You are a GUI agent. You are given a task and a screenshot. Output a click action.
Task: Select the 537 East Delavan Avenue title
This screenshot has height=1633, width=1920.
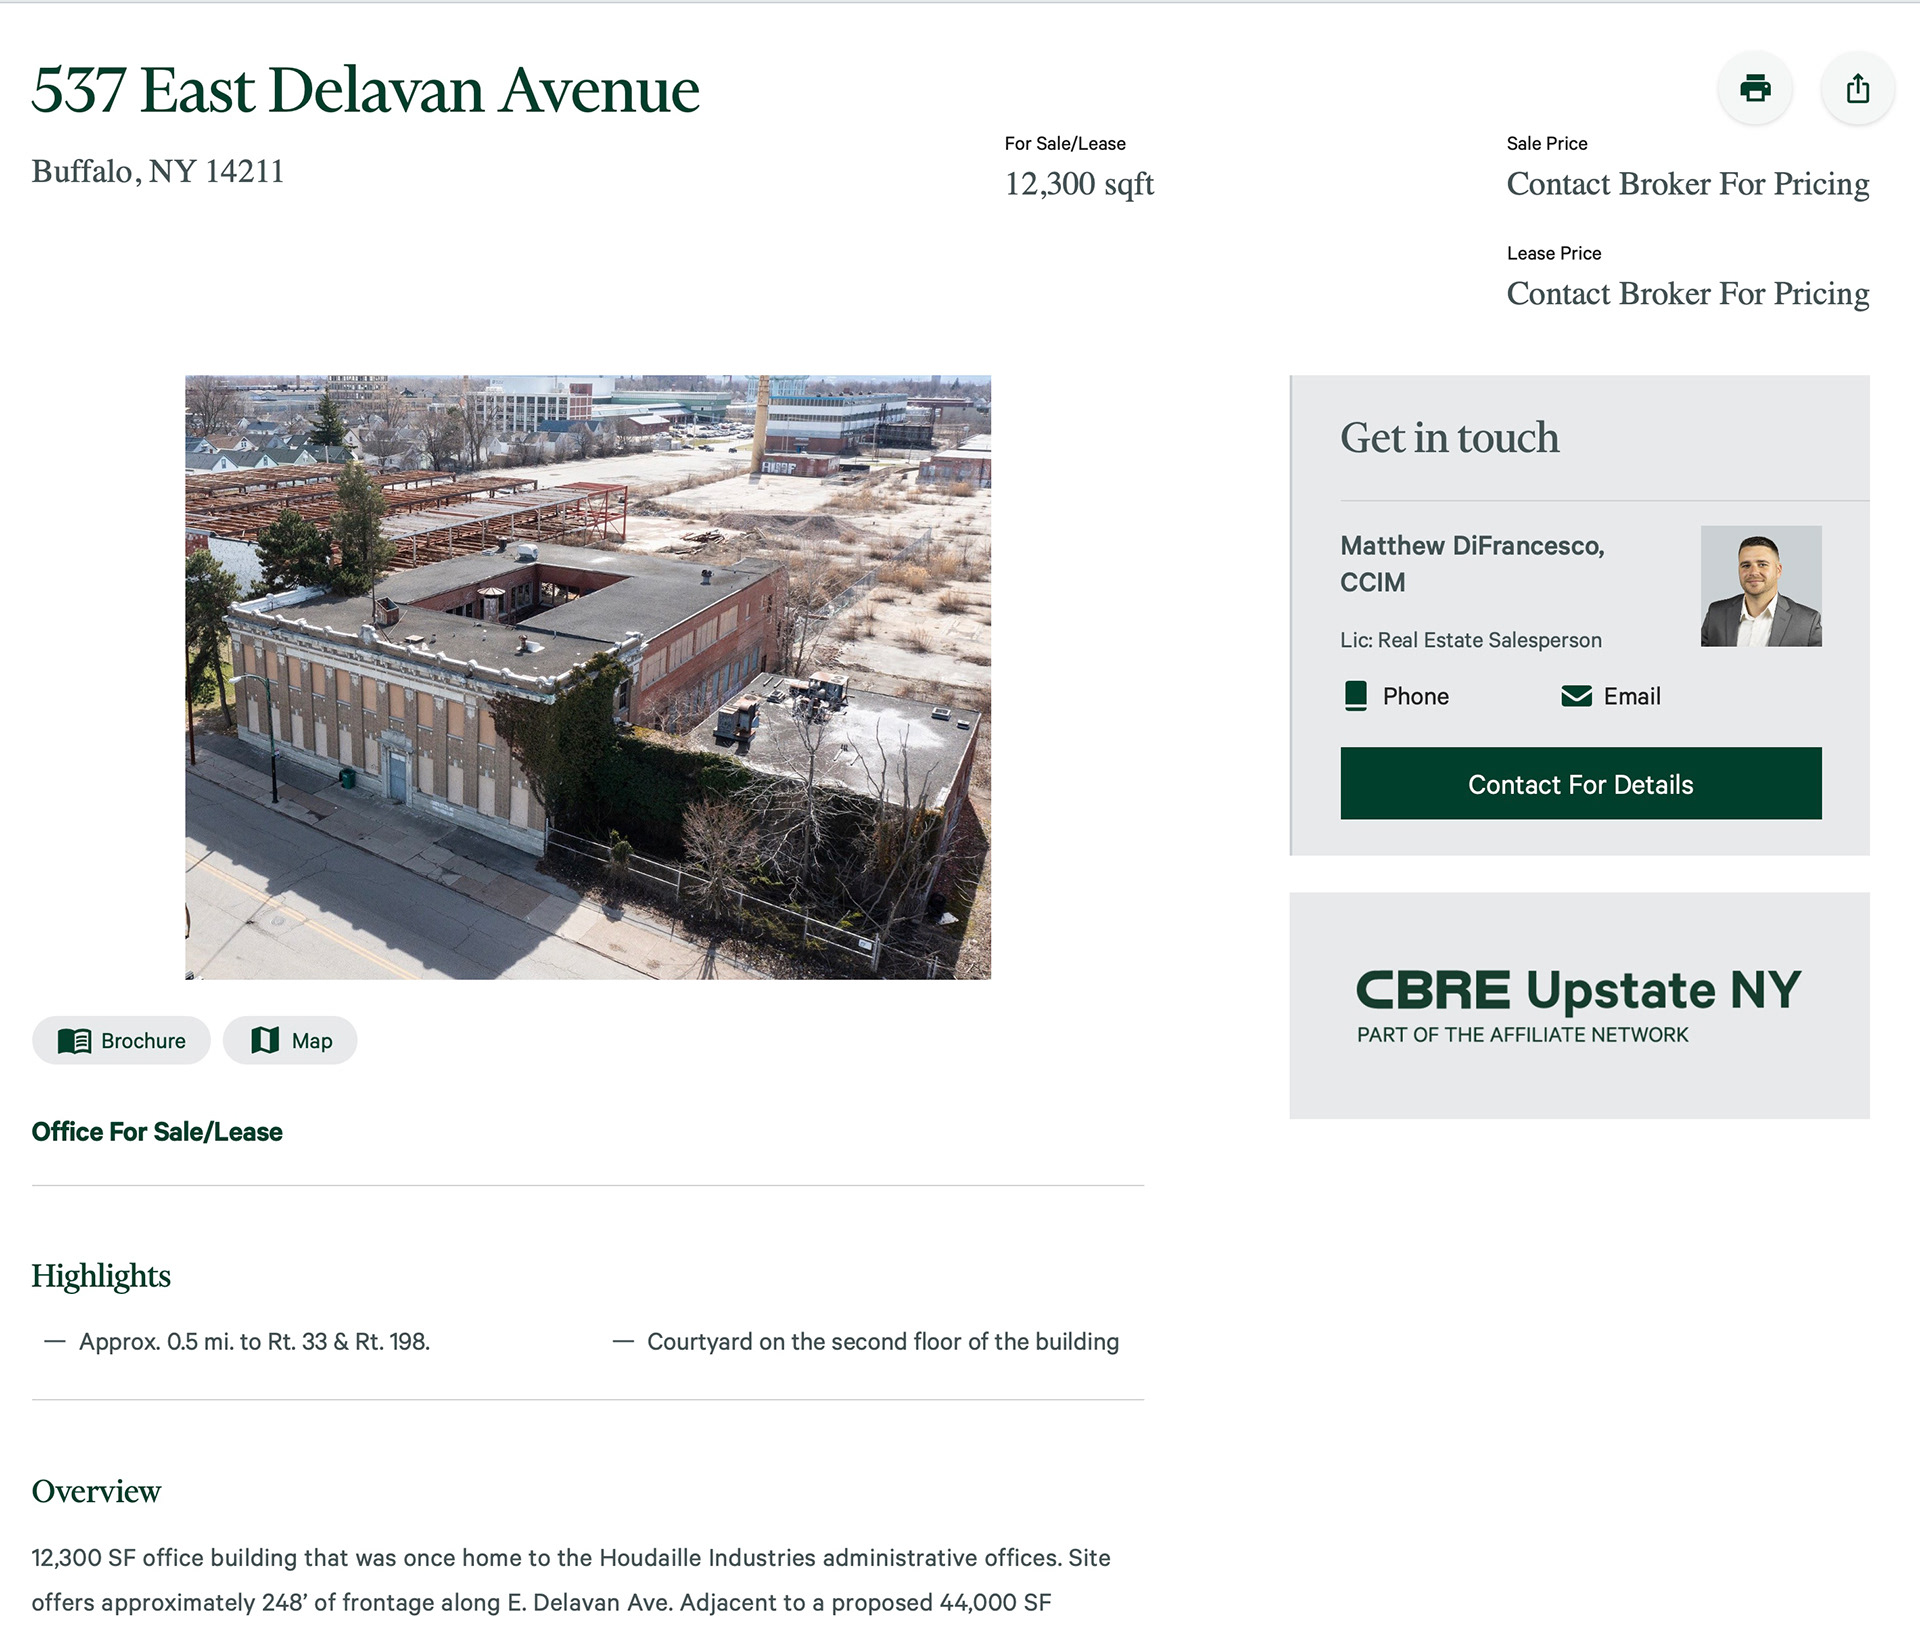tap(365, 90)
